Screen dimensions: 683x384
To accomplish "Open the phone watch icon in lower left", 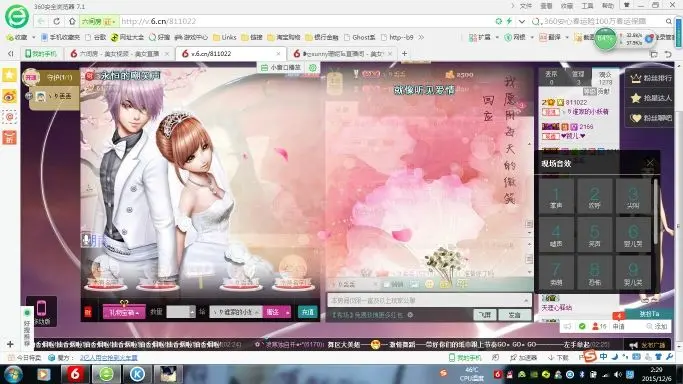I will [x=41, y=311].
